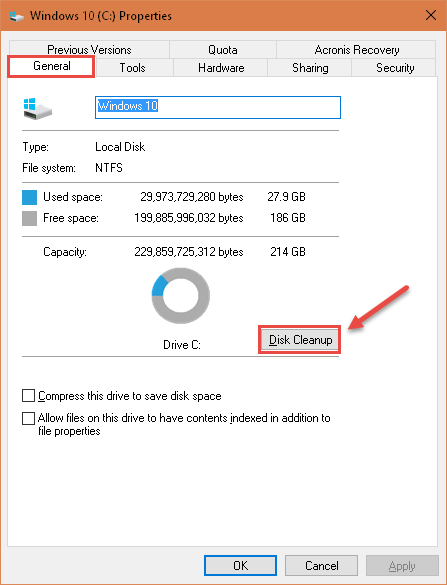Close the Properties dialog window
The image size is (447, 585).
431,16
